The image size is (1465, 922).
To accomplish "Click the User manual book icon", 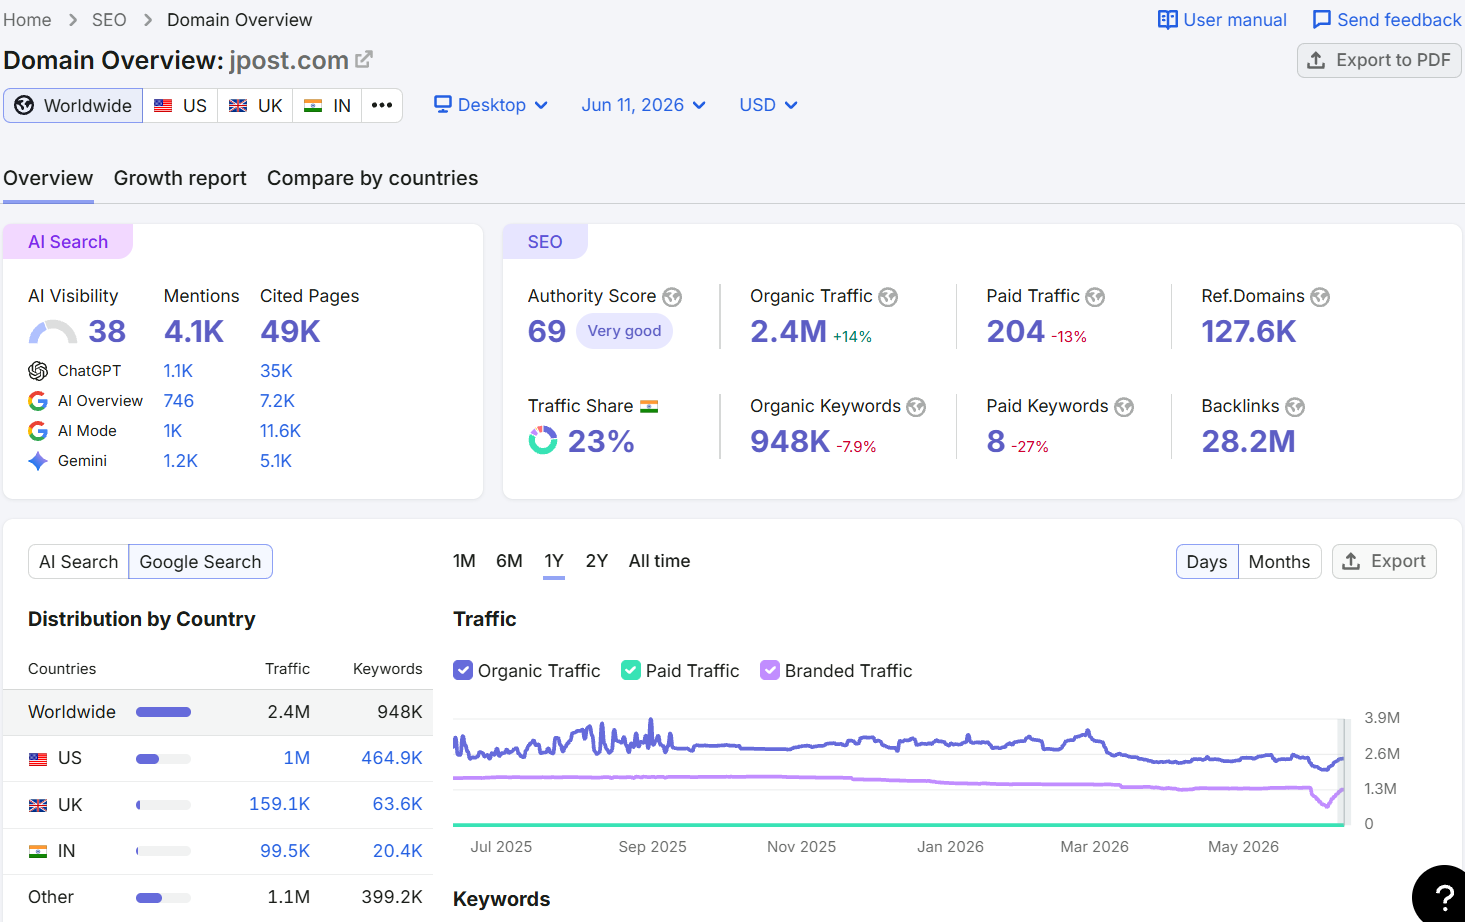I will click(1167, 20).
